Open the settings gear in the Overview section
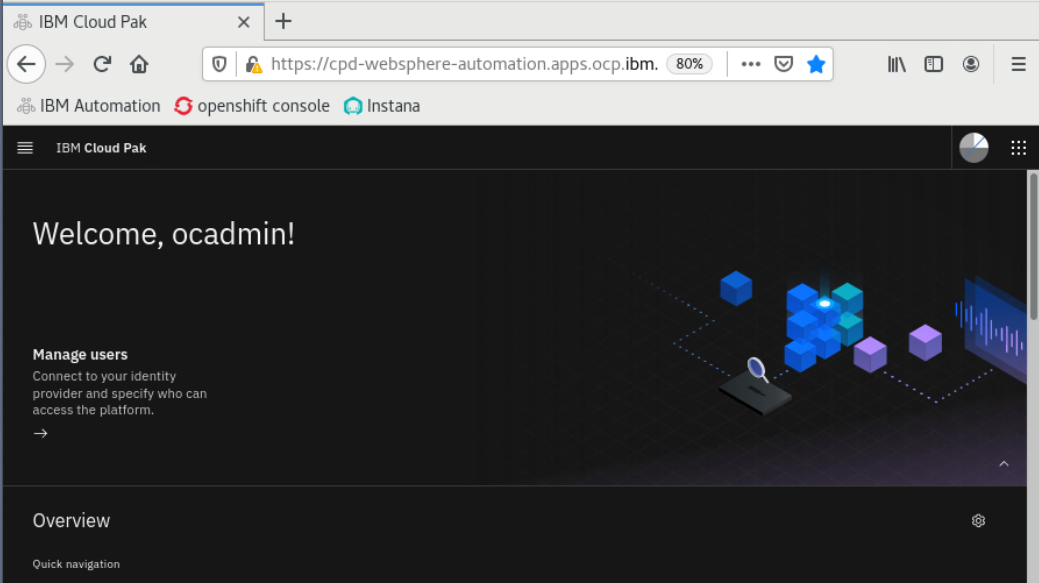 (x=978, y=520)
